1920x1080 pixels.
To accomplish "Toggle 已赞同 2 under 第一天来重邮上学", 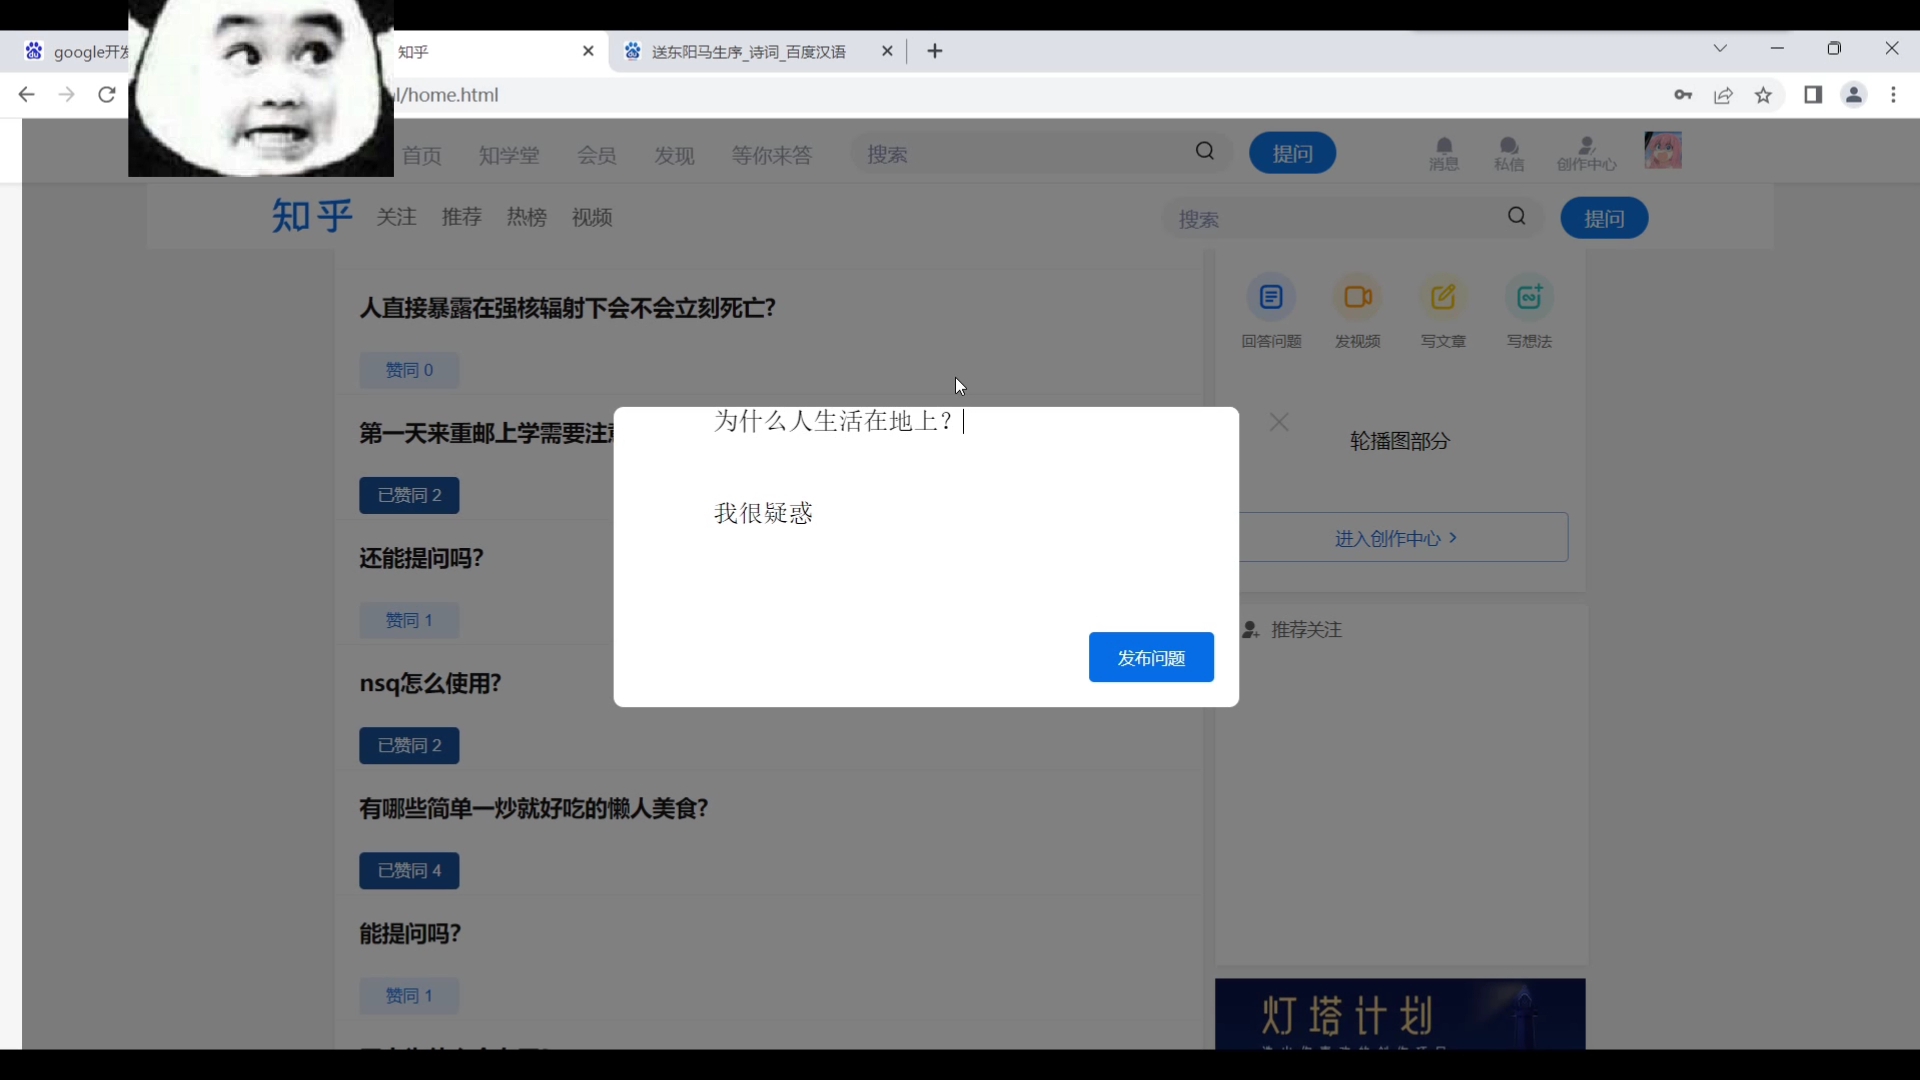I will 409,495.
